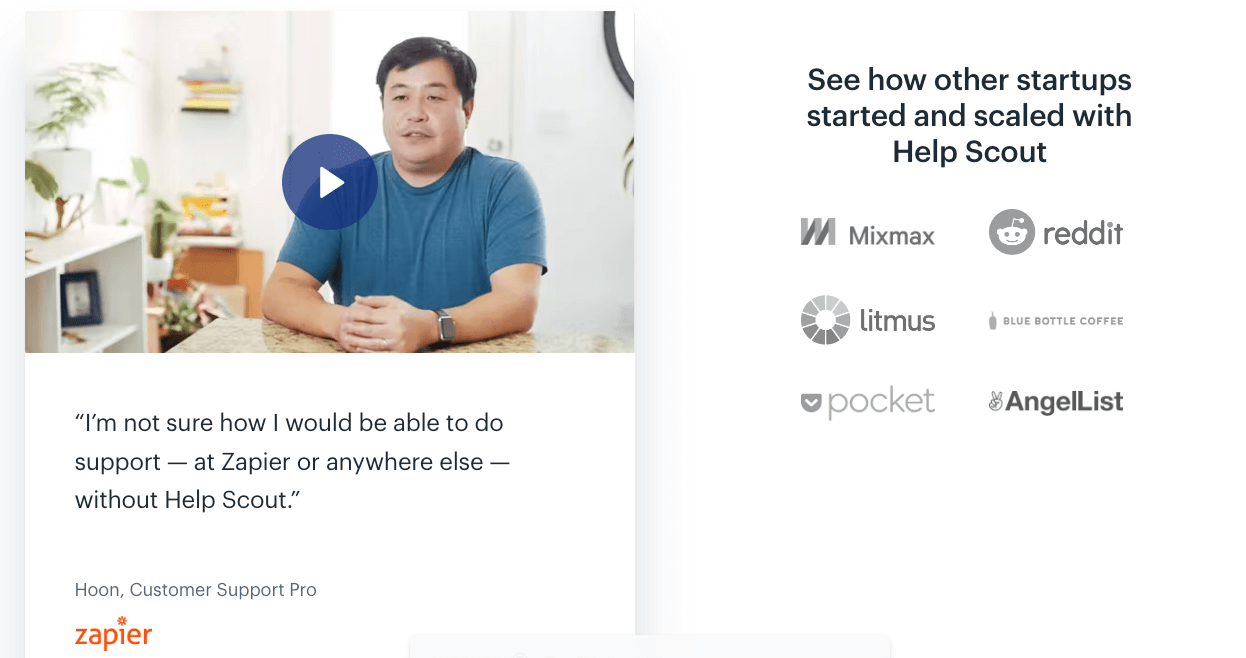Click the smartwatch on the man's wrist

coord(445,325)
